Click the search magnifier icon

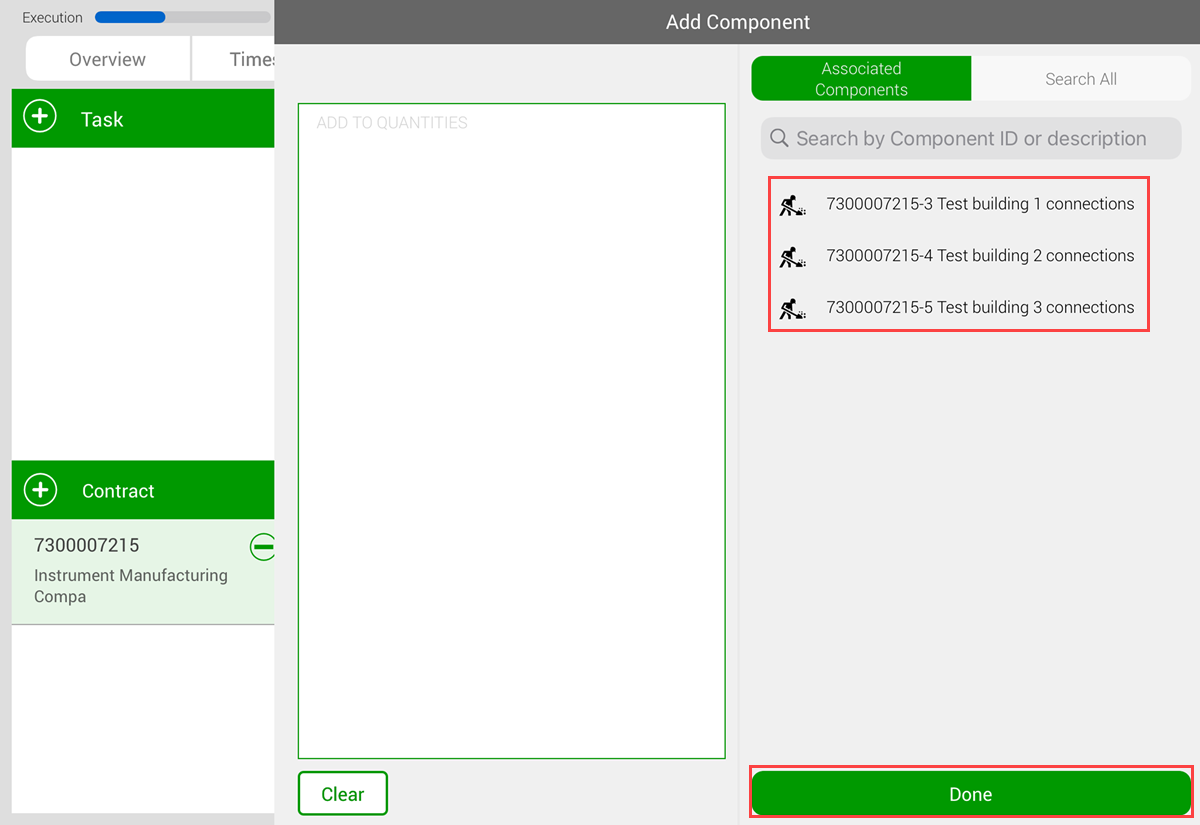tap(779, 138)
